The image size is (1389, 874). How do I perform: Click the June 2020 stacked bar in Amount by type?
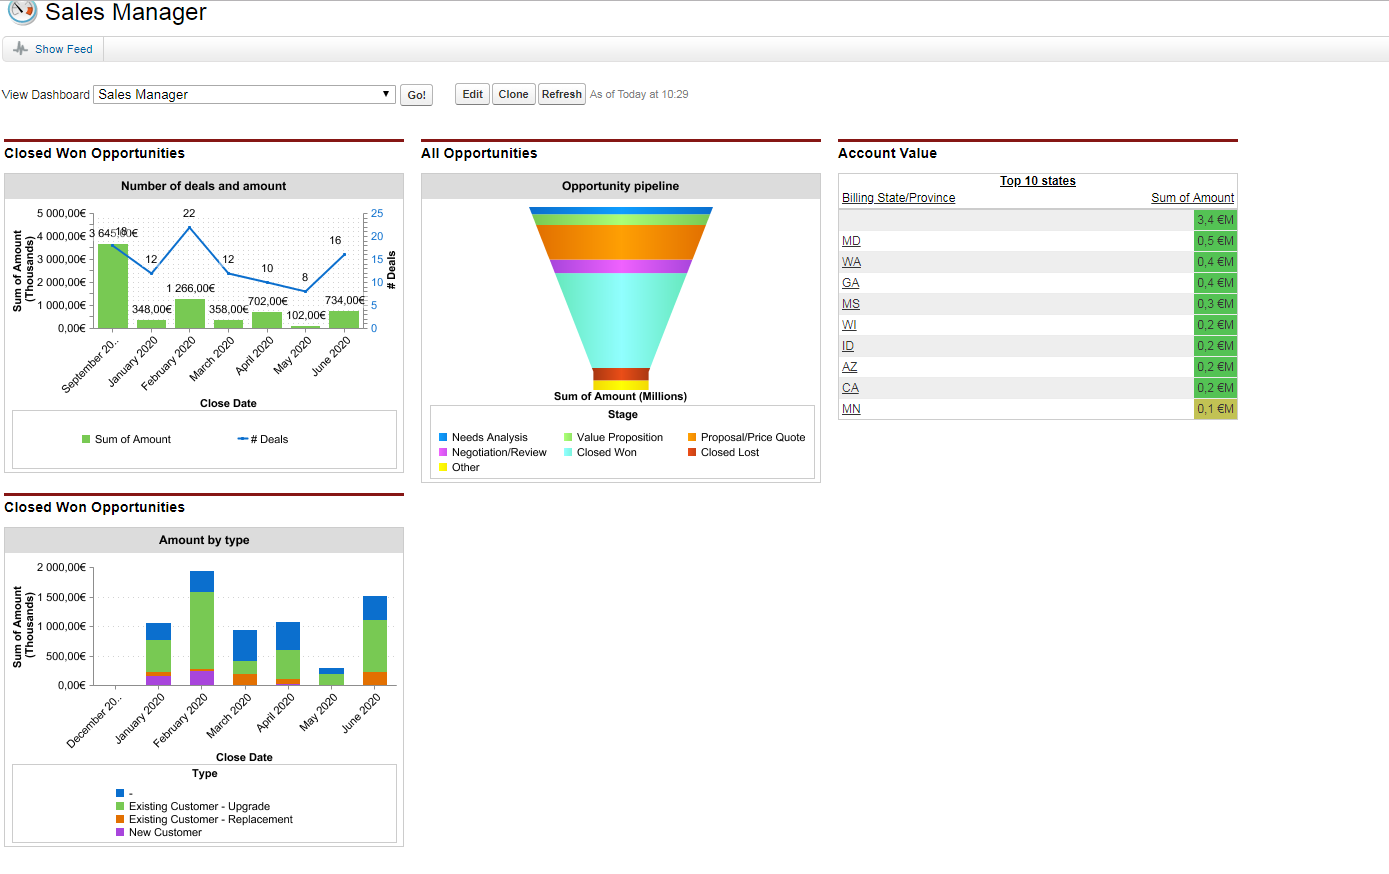pos(375,640)
